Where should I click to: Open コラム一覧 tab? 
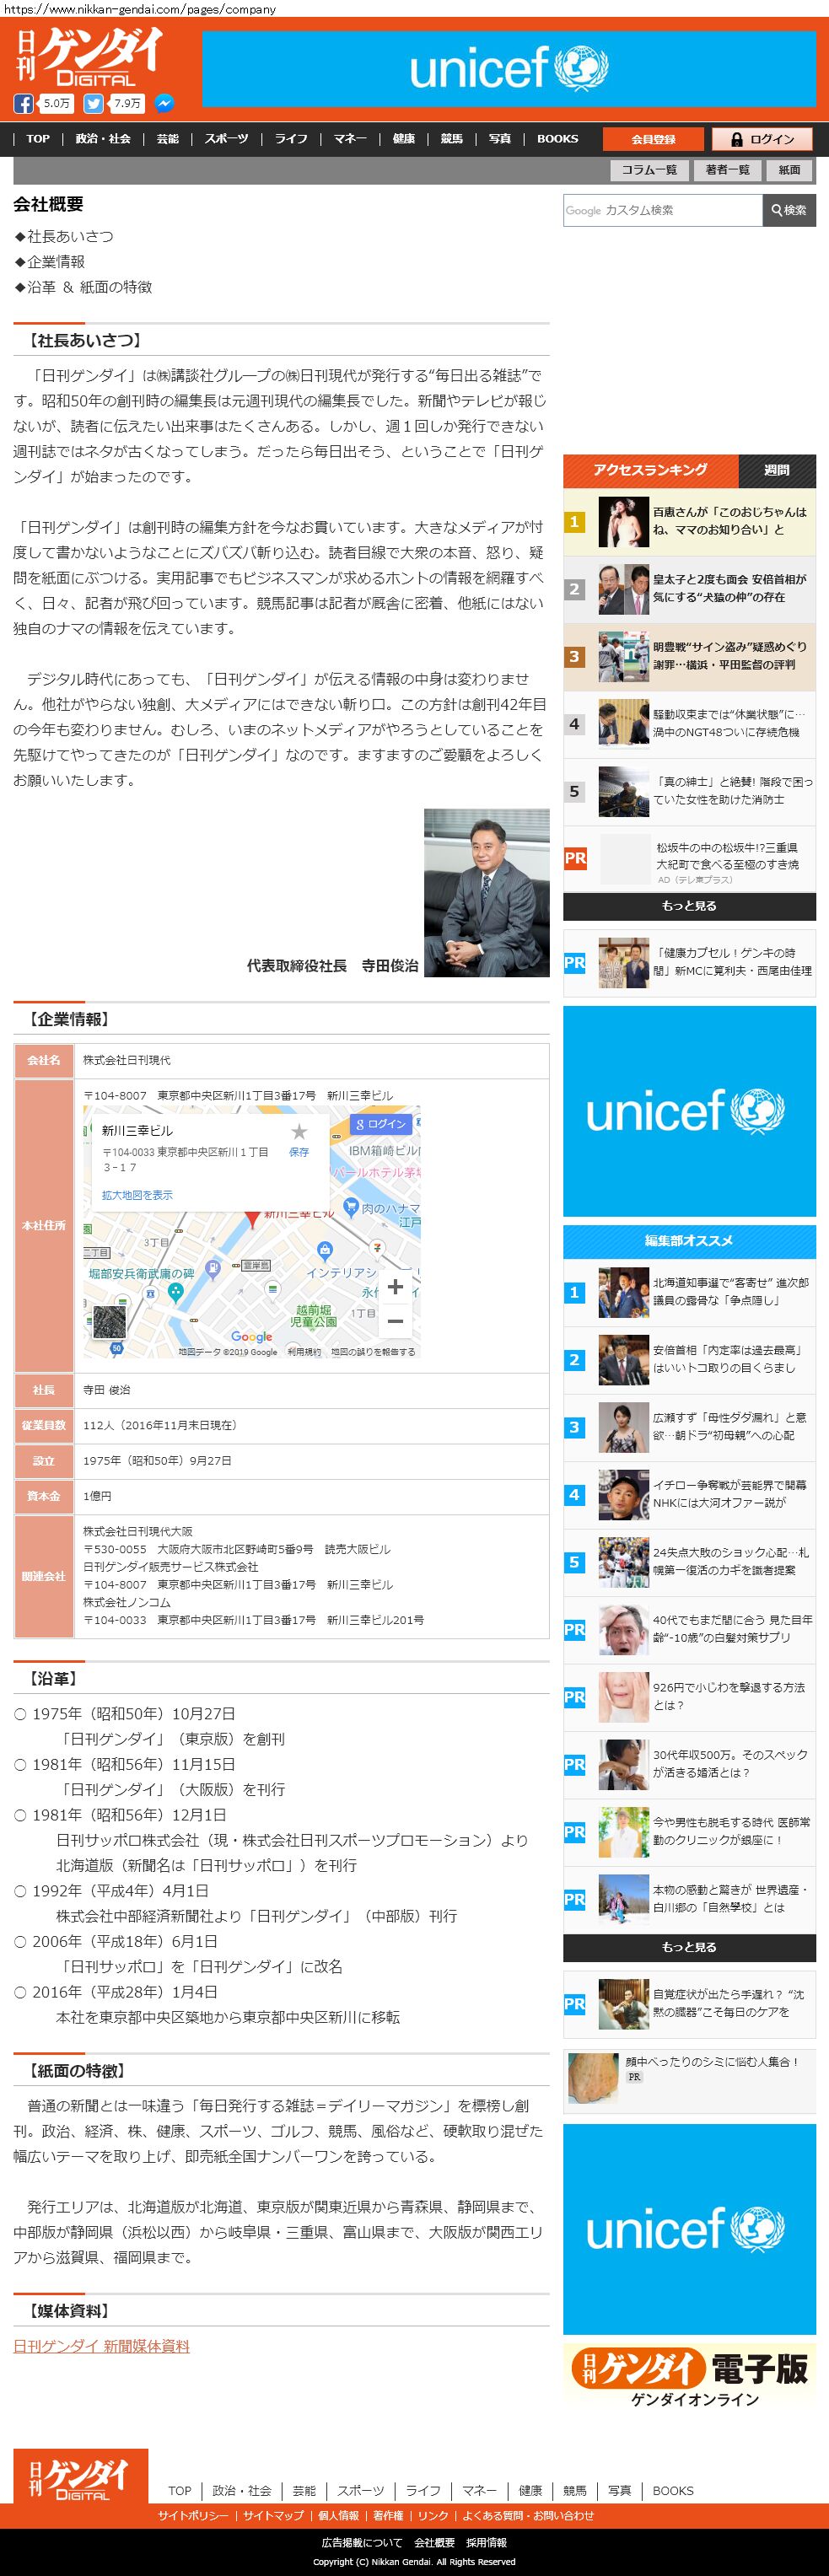tap(649, 170)
